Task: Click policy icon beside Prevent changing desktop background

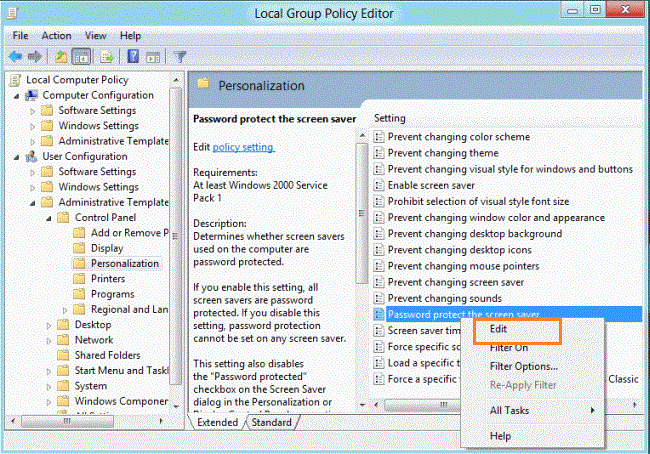Action: pos(379,234)
